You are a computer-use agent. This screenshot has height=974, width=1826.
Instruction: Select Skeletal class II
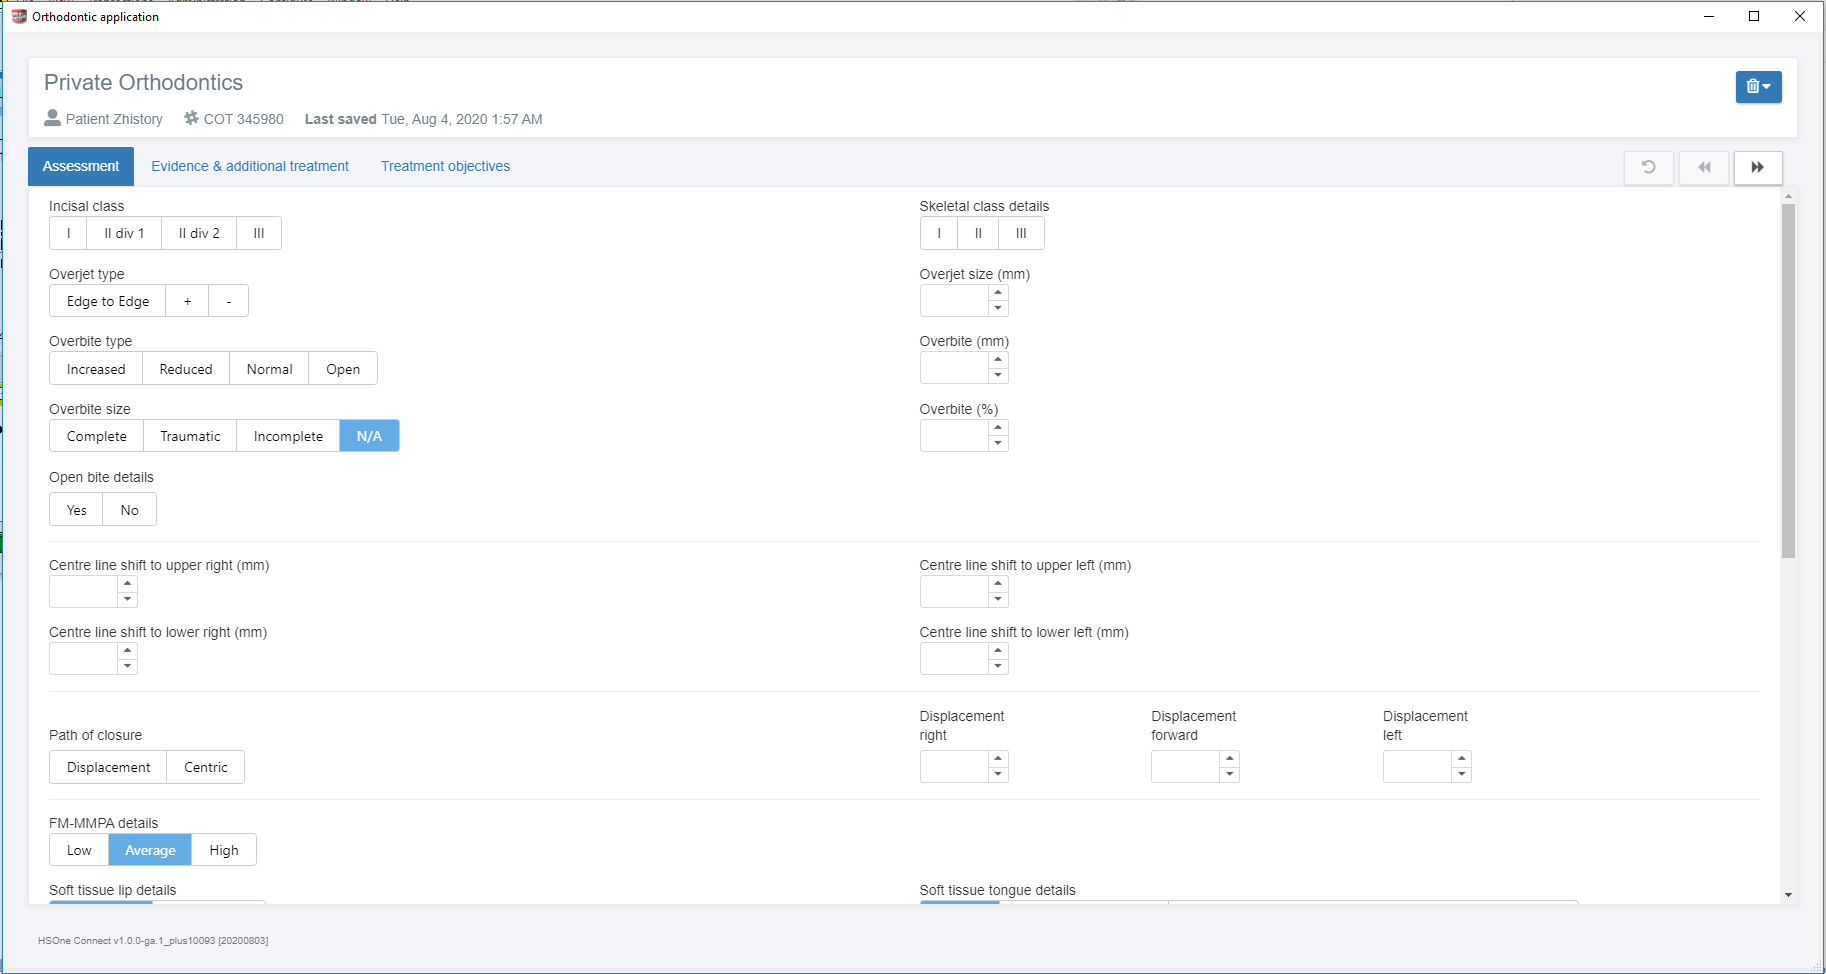point(978,233)
